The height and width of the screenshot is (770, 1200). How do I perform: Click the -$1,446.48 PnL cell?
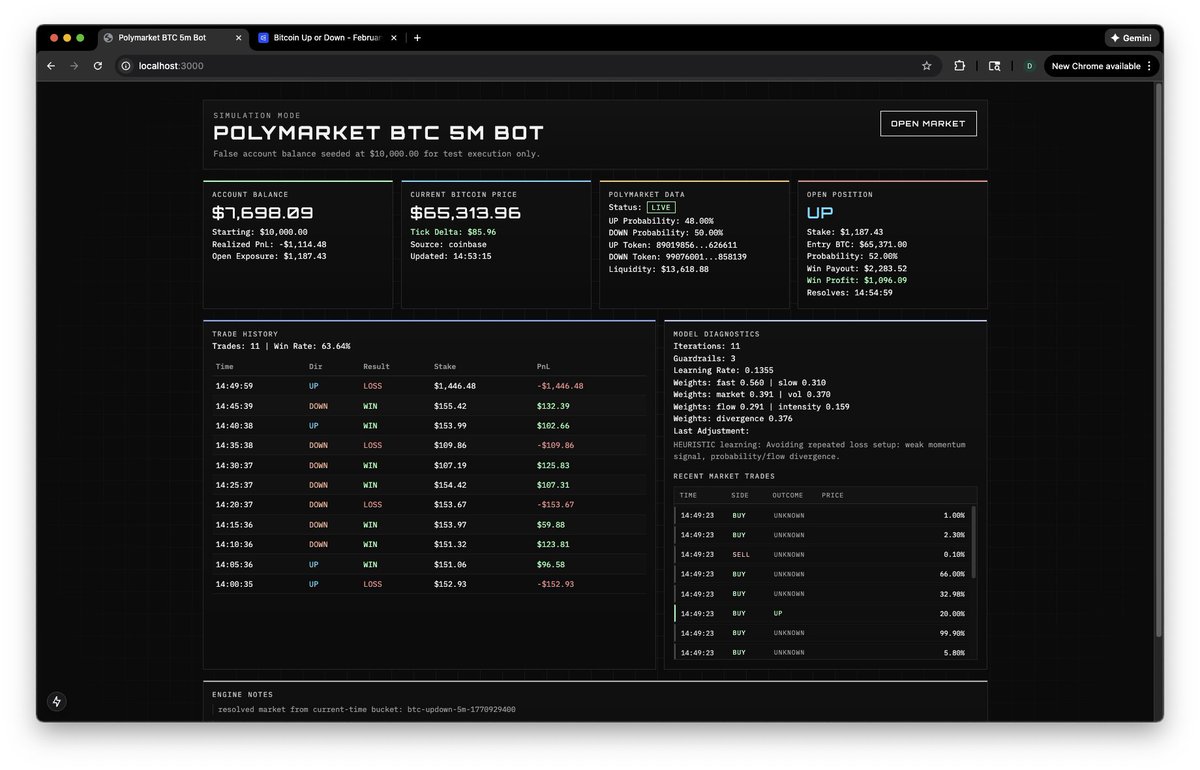560,386
